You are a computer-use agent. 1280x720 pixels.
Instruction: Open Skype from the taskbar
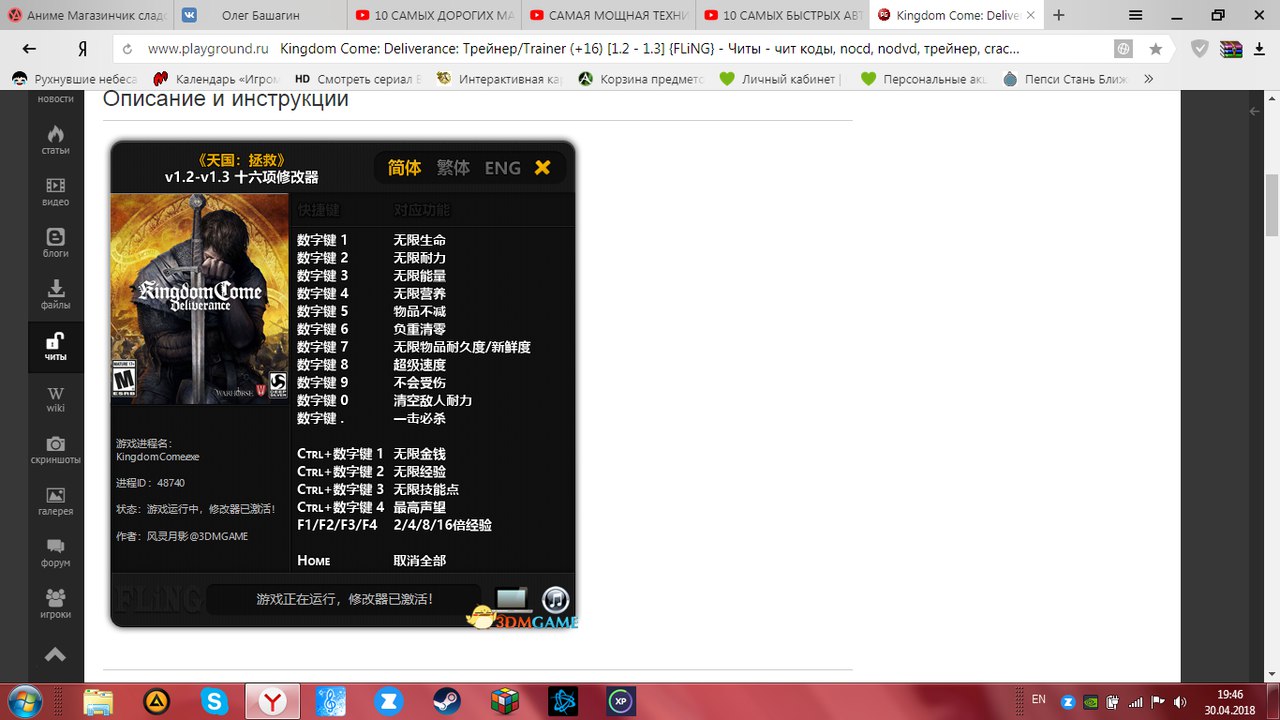tap(214, 702)
